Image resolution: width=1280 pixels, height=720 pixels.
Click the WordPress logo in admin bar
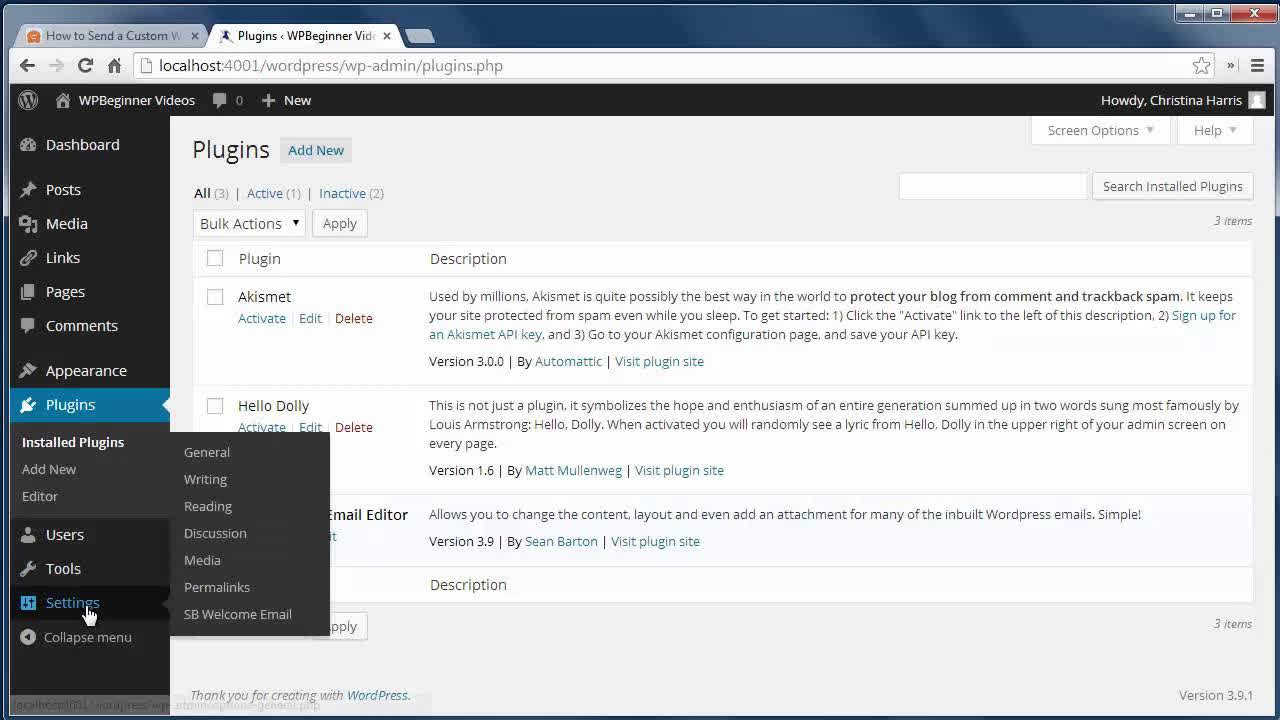[x=28, y=100]
